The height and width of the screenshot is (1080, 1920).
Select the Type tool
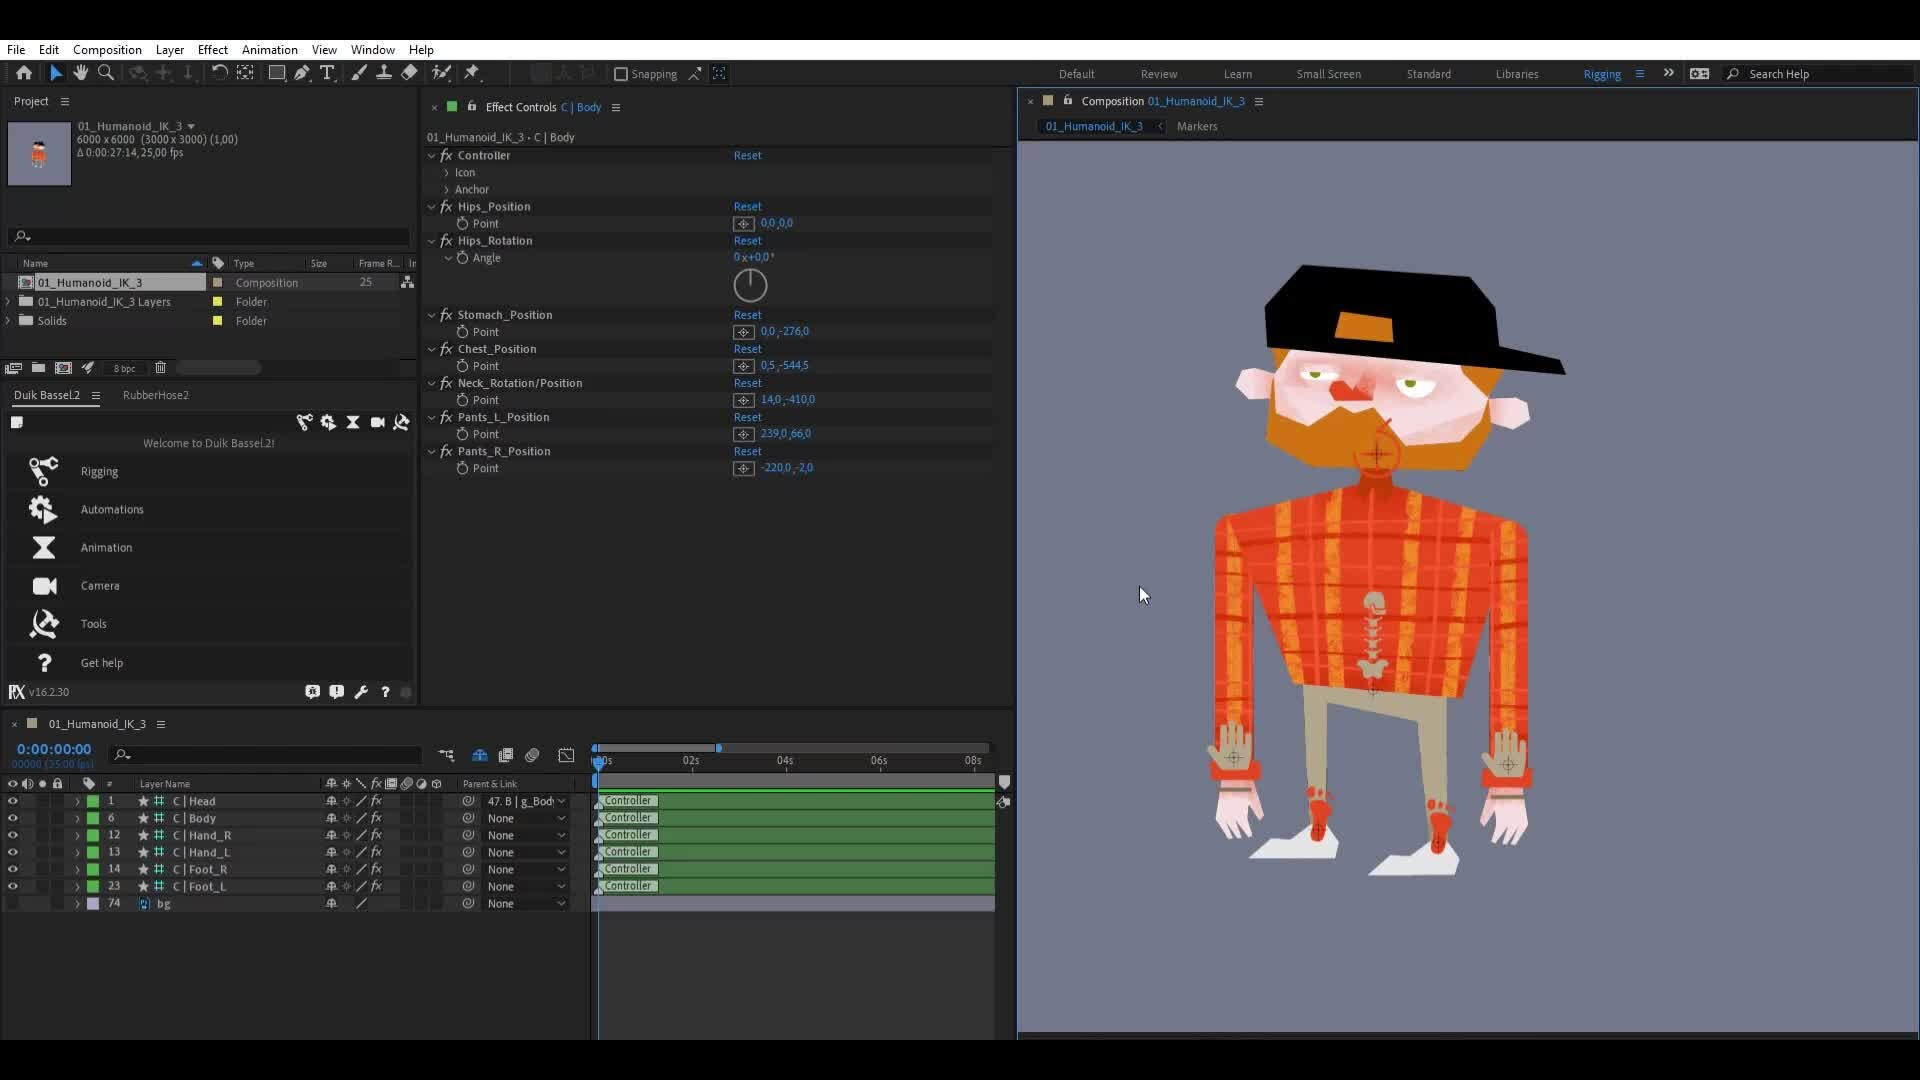(327, 73)
